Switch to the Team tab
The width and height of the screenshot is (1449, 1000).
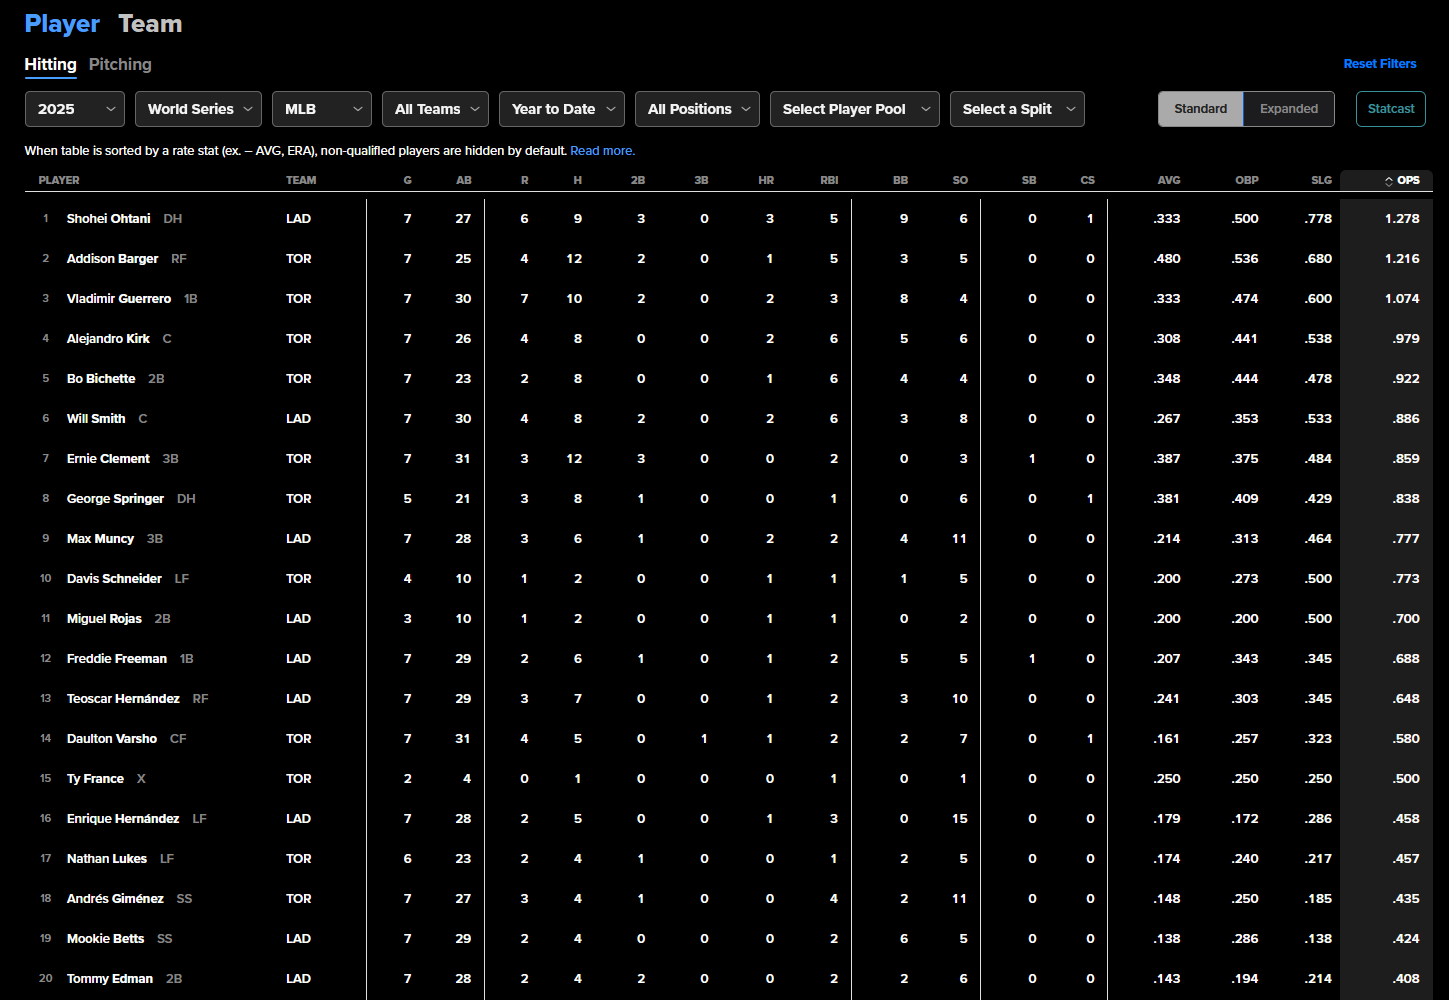[150, 24]
